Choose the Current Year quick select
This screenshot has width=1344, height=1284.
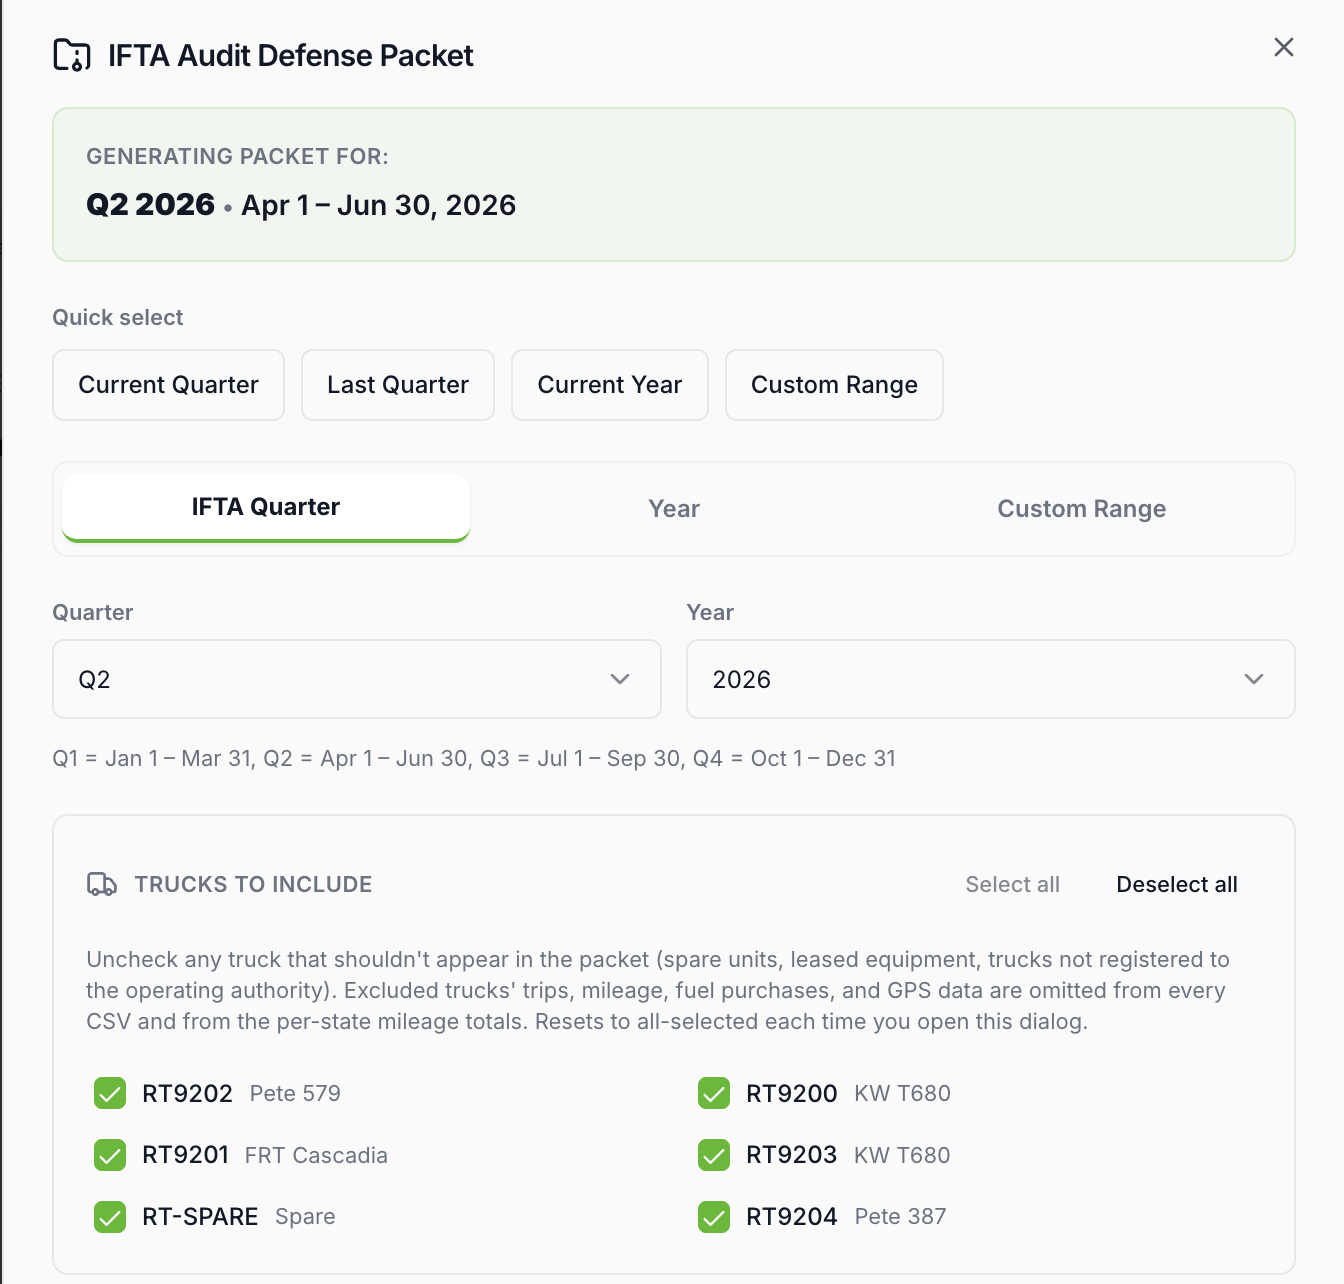(x=610, y=385)
